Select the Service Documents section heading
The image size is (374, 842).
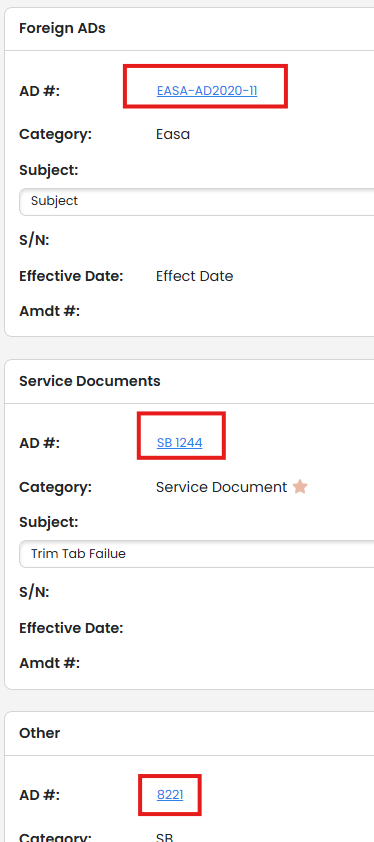coord(90,381)
